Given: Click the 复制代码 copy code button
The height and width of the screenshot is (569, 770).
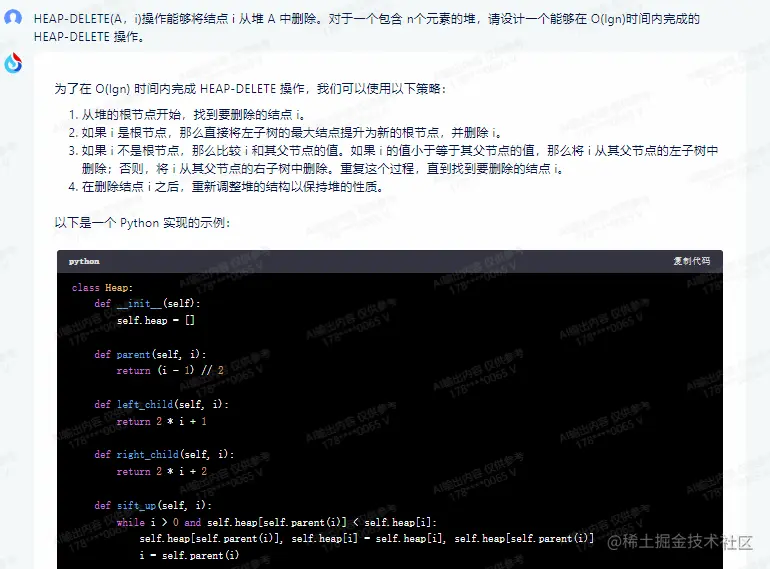Looking at the screenshot, I should tap(691, 261).
